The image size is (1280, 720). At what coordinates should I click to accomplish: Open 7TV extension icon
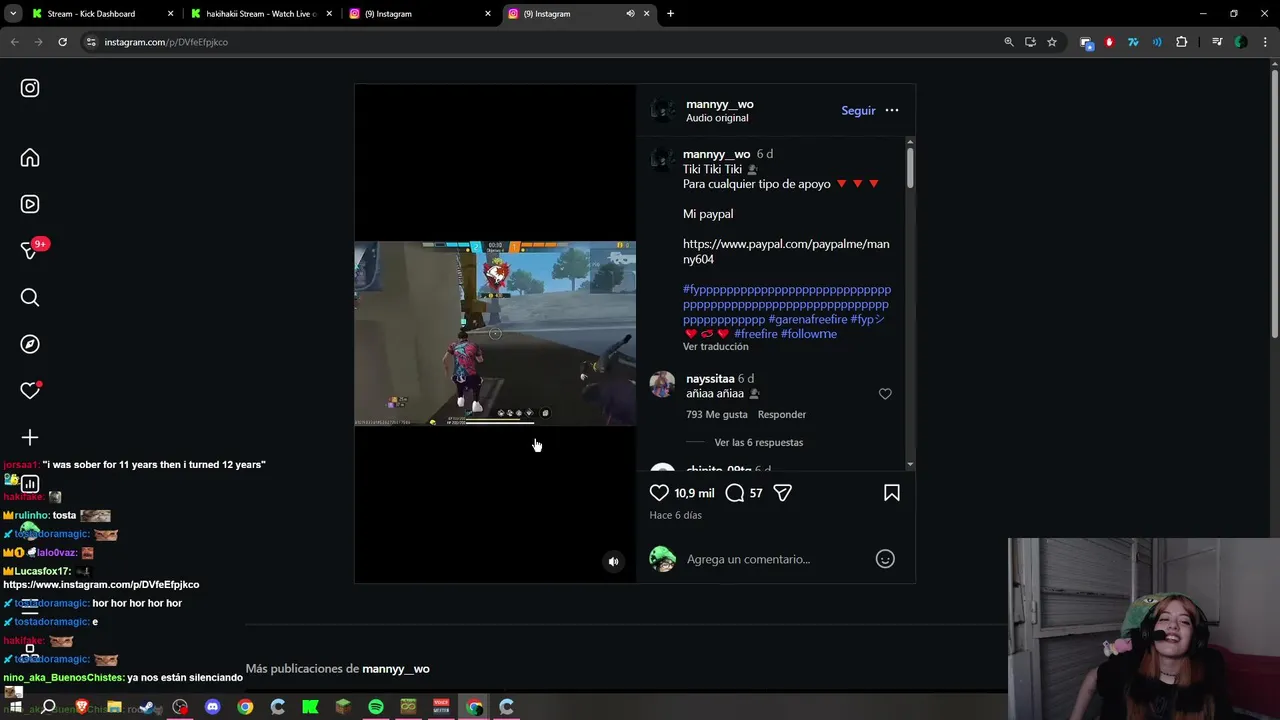point(1133,42)
